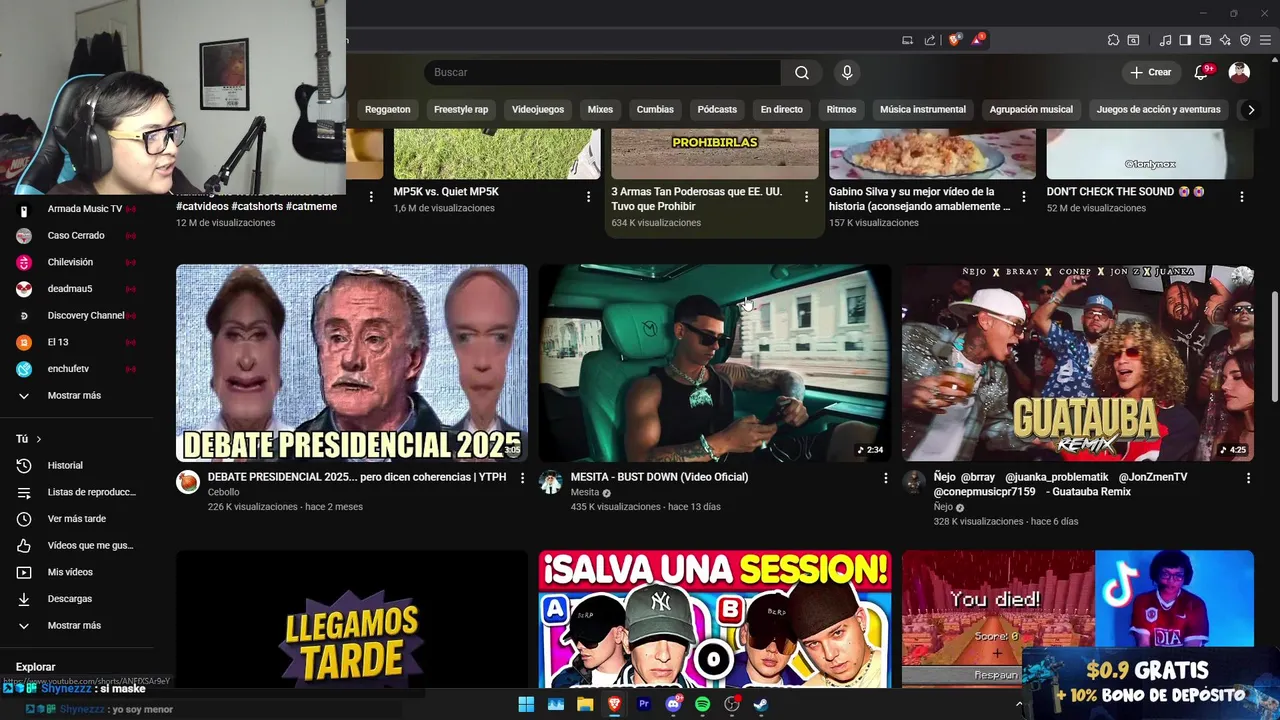Open browser extensions puzzle icon
The image size is (1280, 720).
click(1113, 40)
